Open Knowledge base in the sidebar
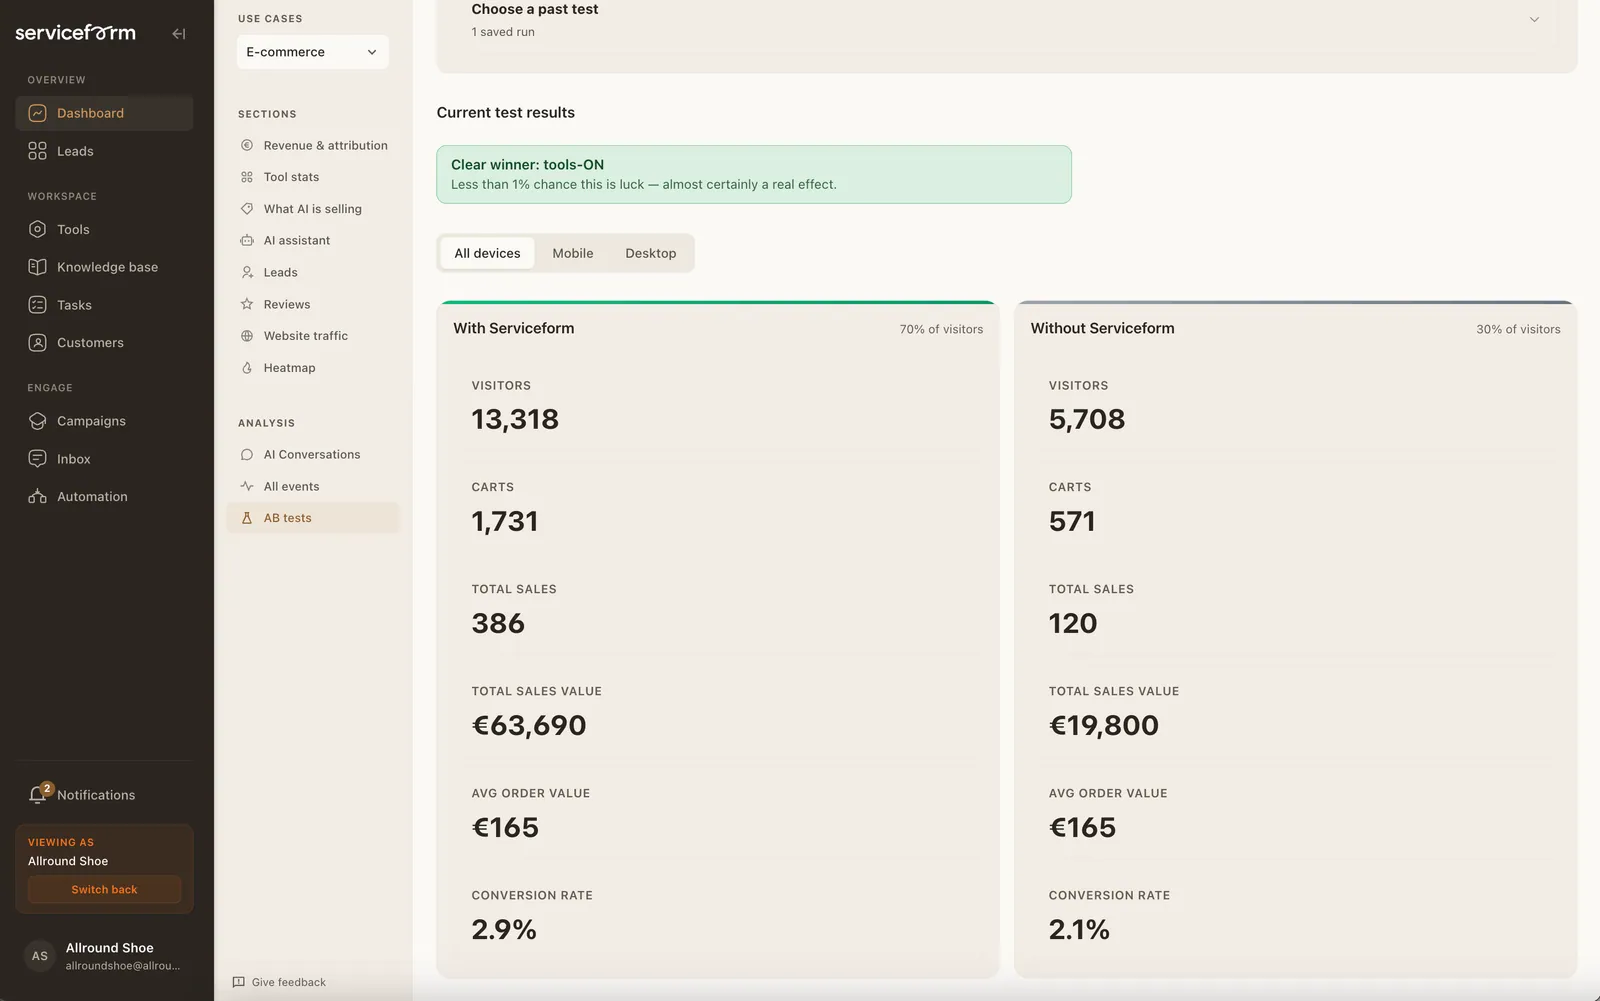The image size is (1600, 1001). [104, 267]
